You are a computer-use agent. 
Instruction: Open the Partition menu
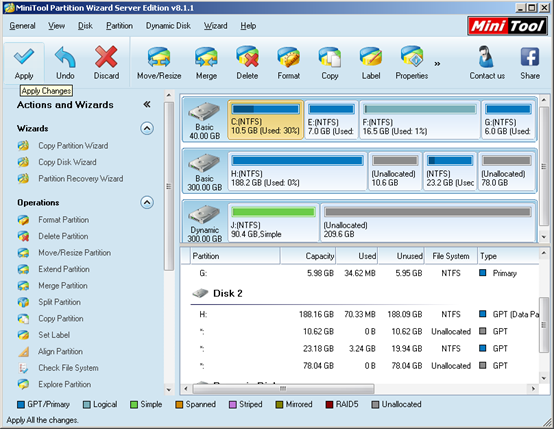coord(119,26)
